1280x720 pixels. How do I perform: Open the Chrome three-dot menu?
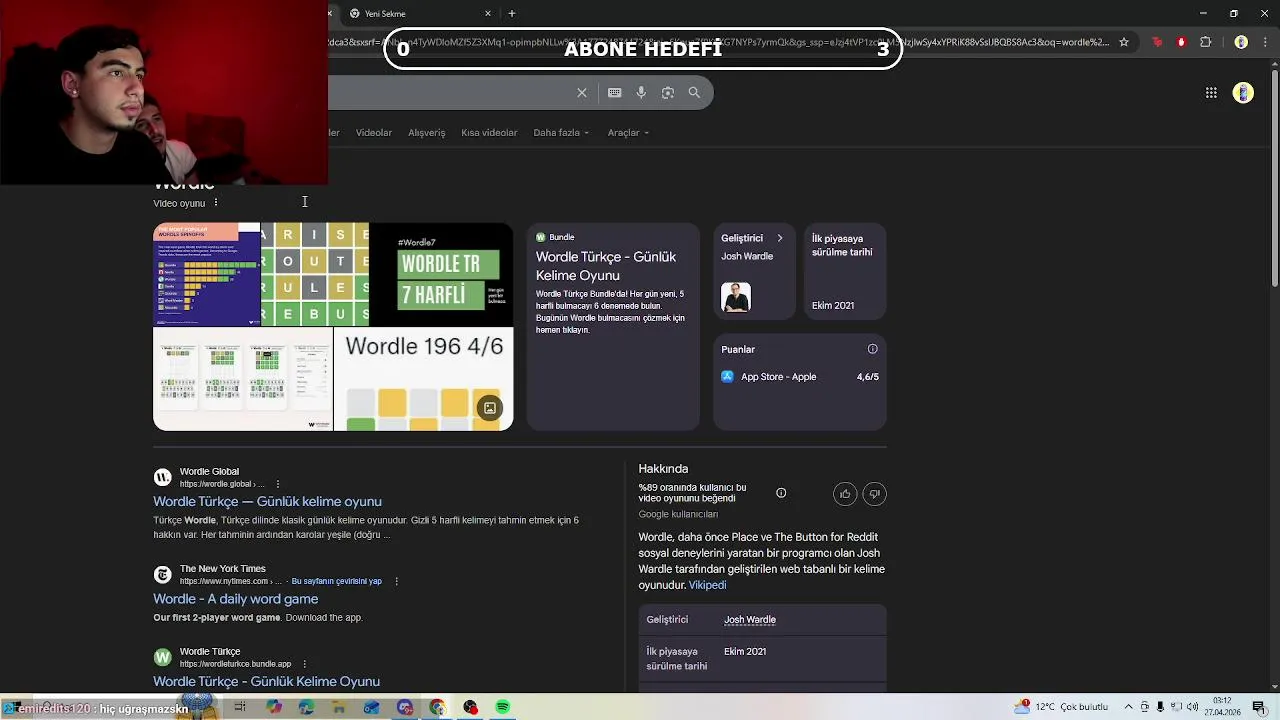pyautogui.click(x=1266, y=42)
